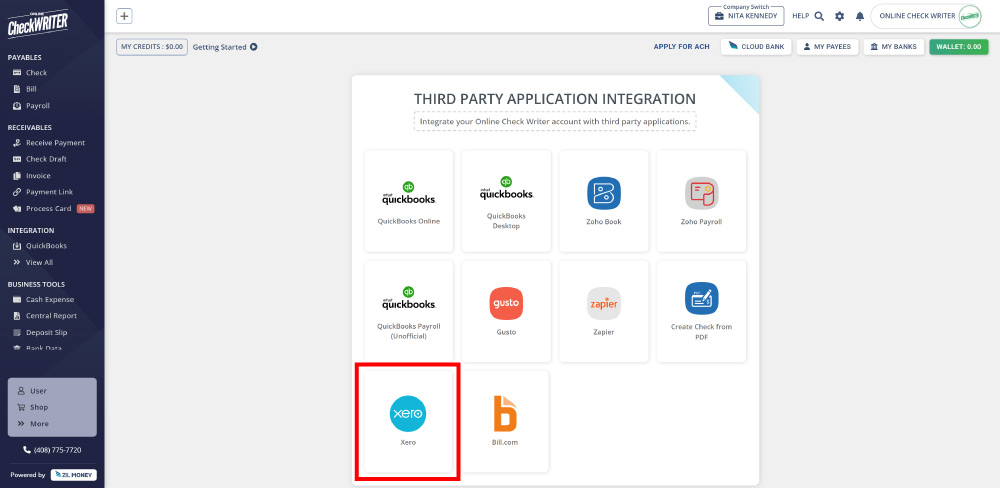The height and width of the screenshot is (488, 1000).
Task: Play the Getting Started video
Action: click(x=254, y=47)
